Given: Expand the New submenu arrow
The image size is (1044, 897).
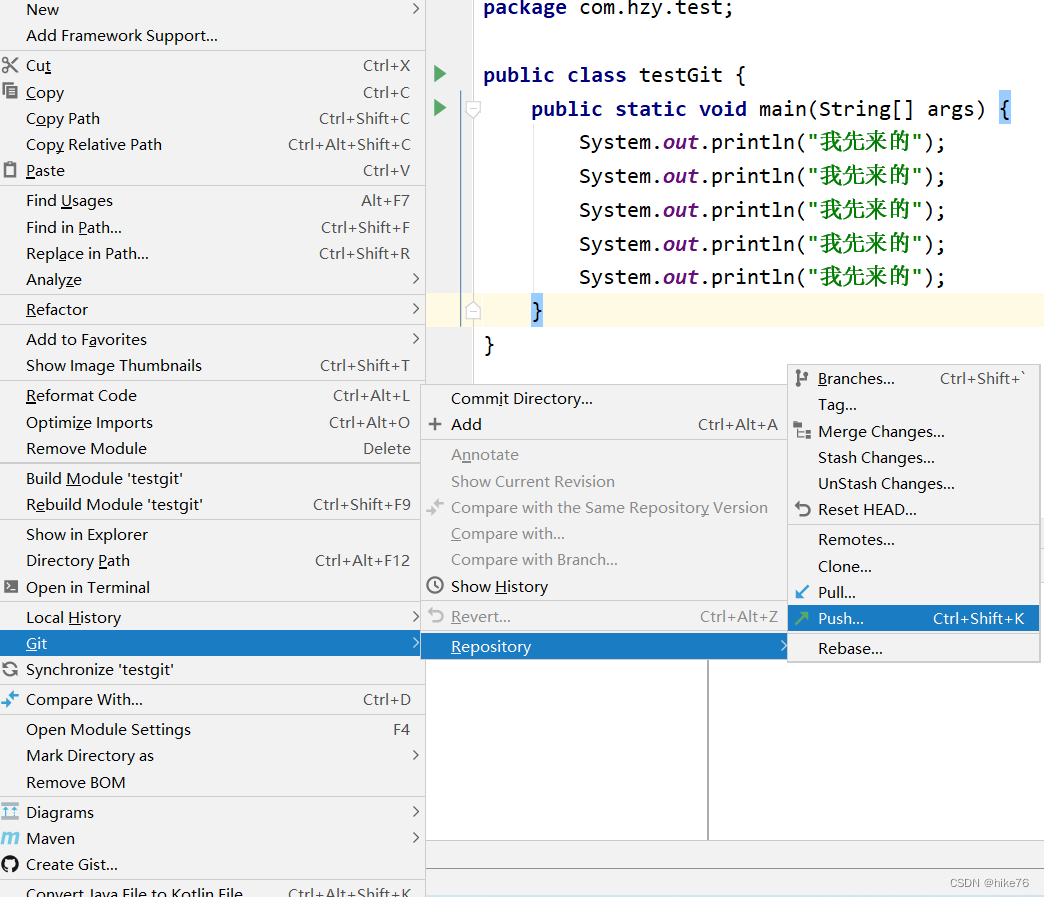Looking at the screenshot, I should 415,9.
